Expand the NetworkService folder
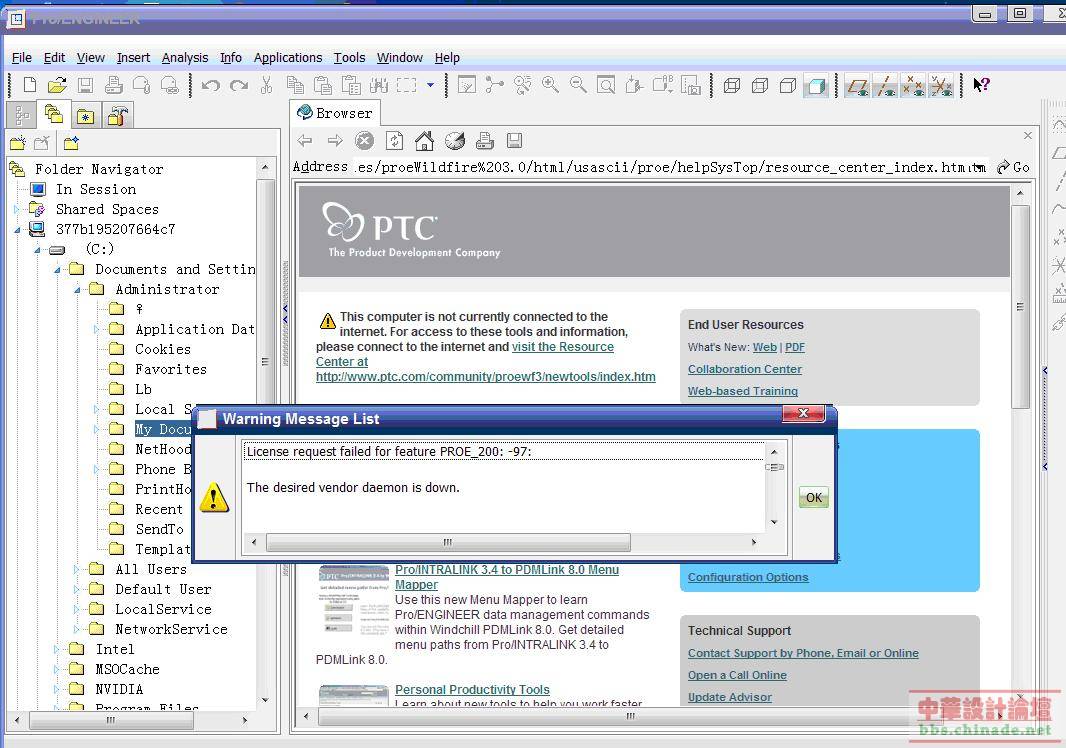 (77, 630)
